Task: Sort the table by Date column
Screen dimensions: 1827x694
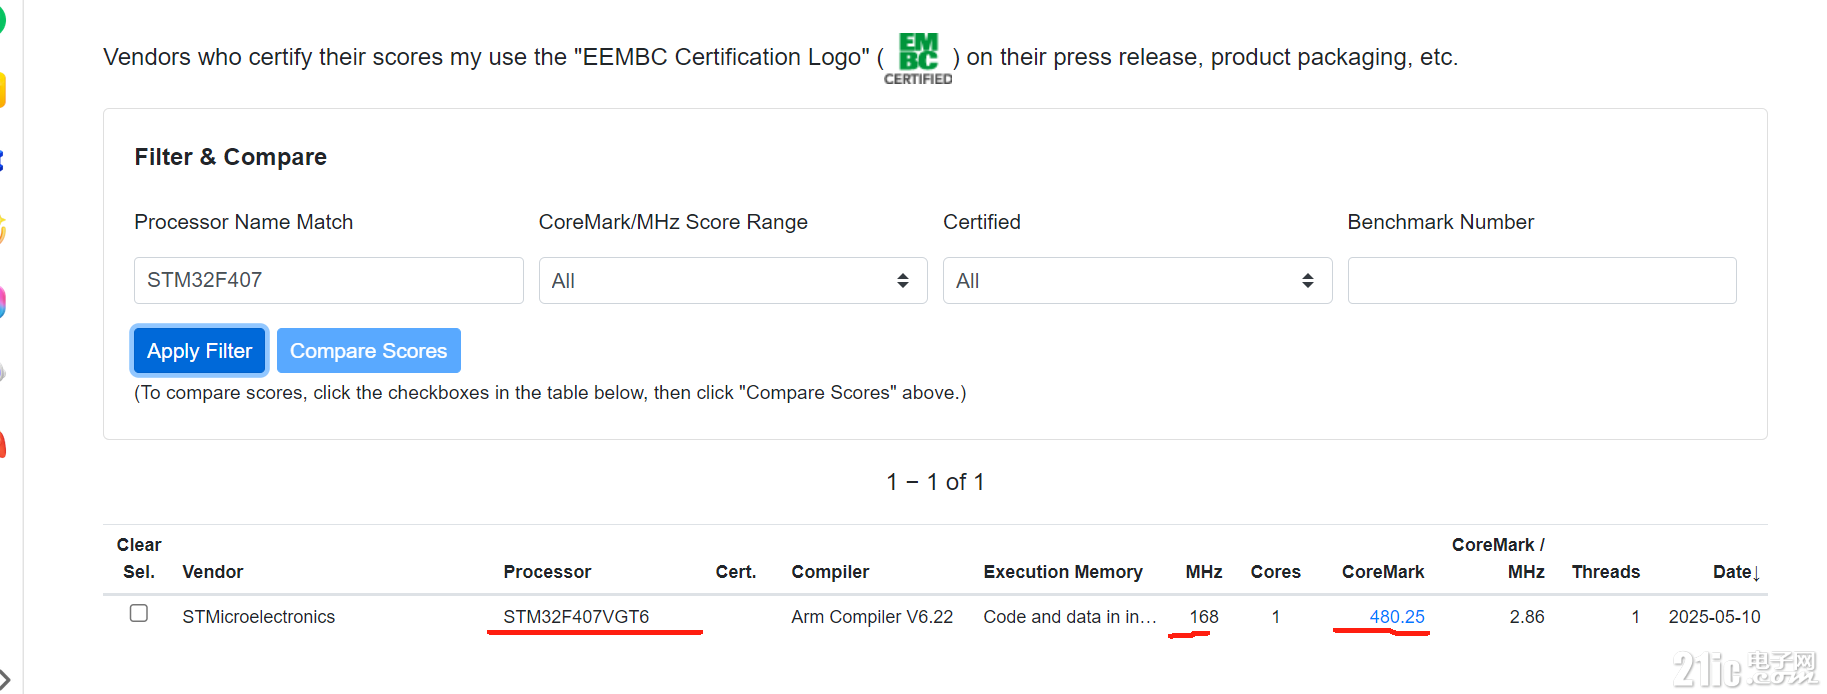Action: 1736,572
